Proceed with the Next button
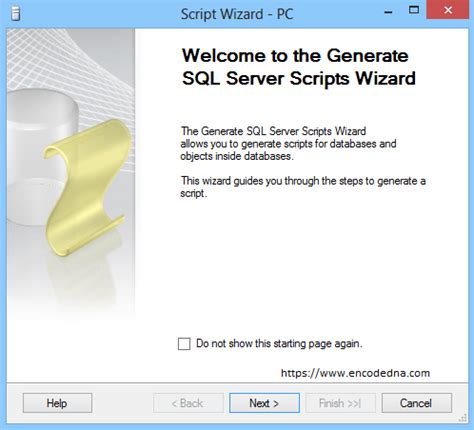Image resolution: width=474 pixels, height=430 pixels. click(x=264, y=403)
